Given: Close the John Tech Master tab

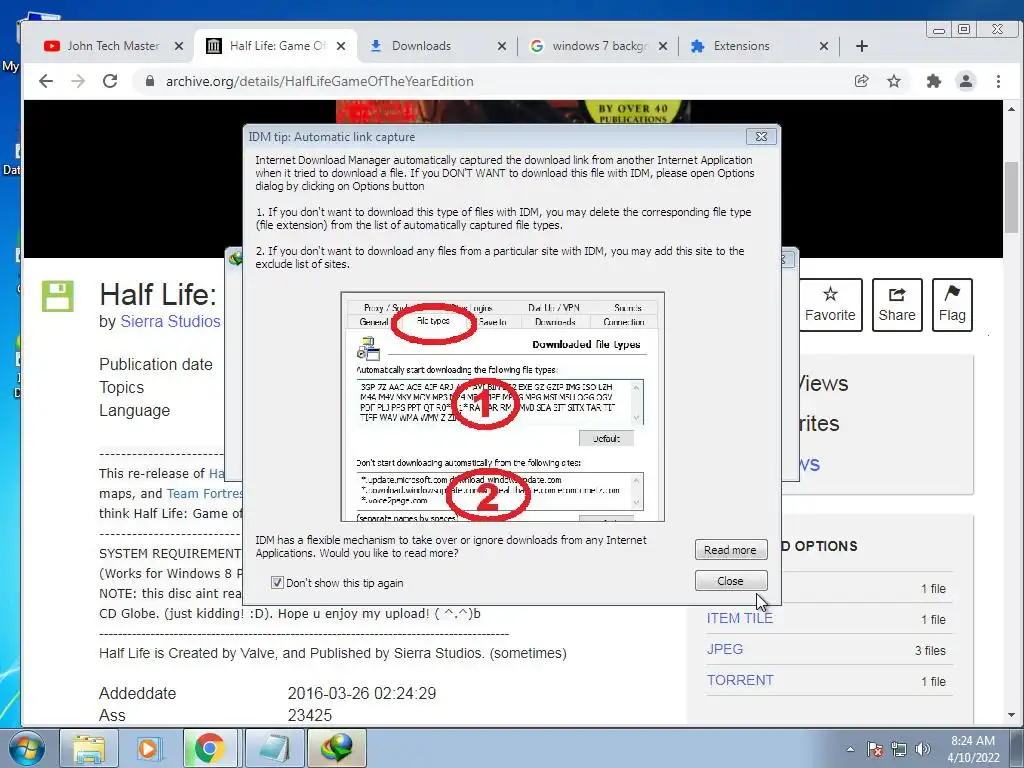Looking at the screenshot, I should [x=179, y=46].
